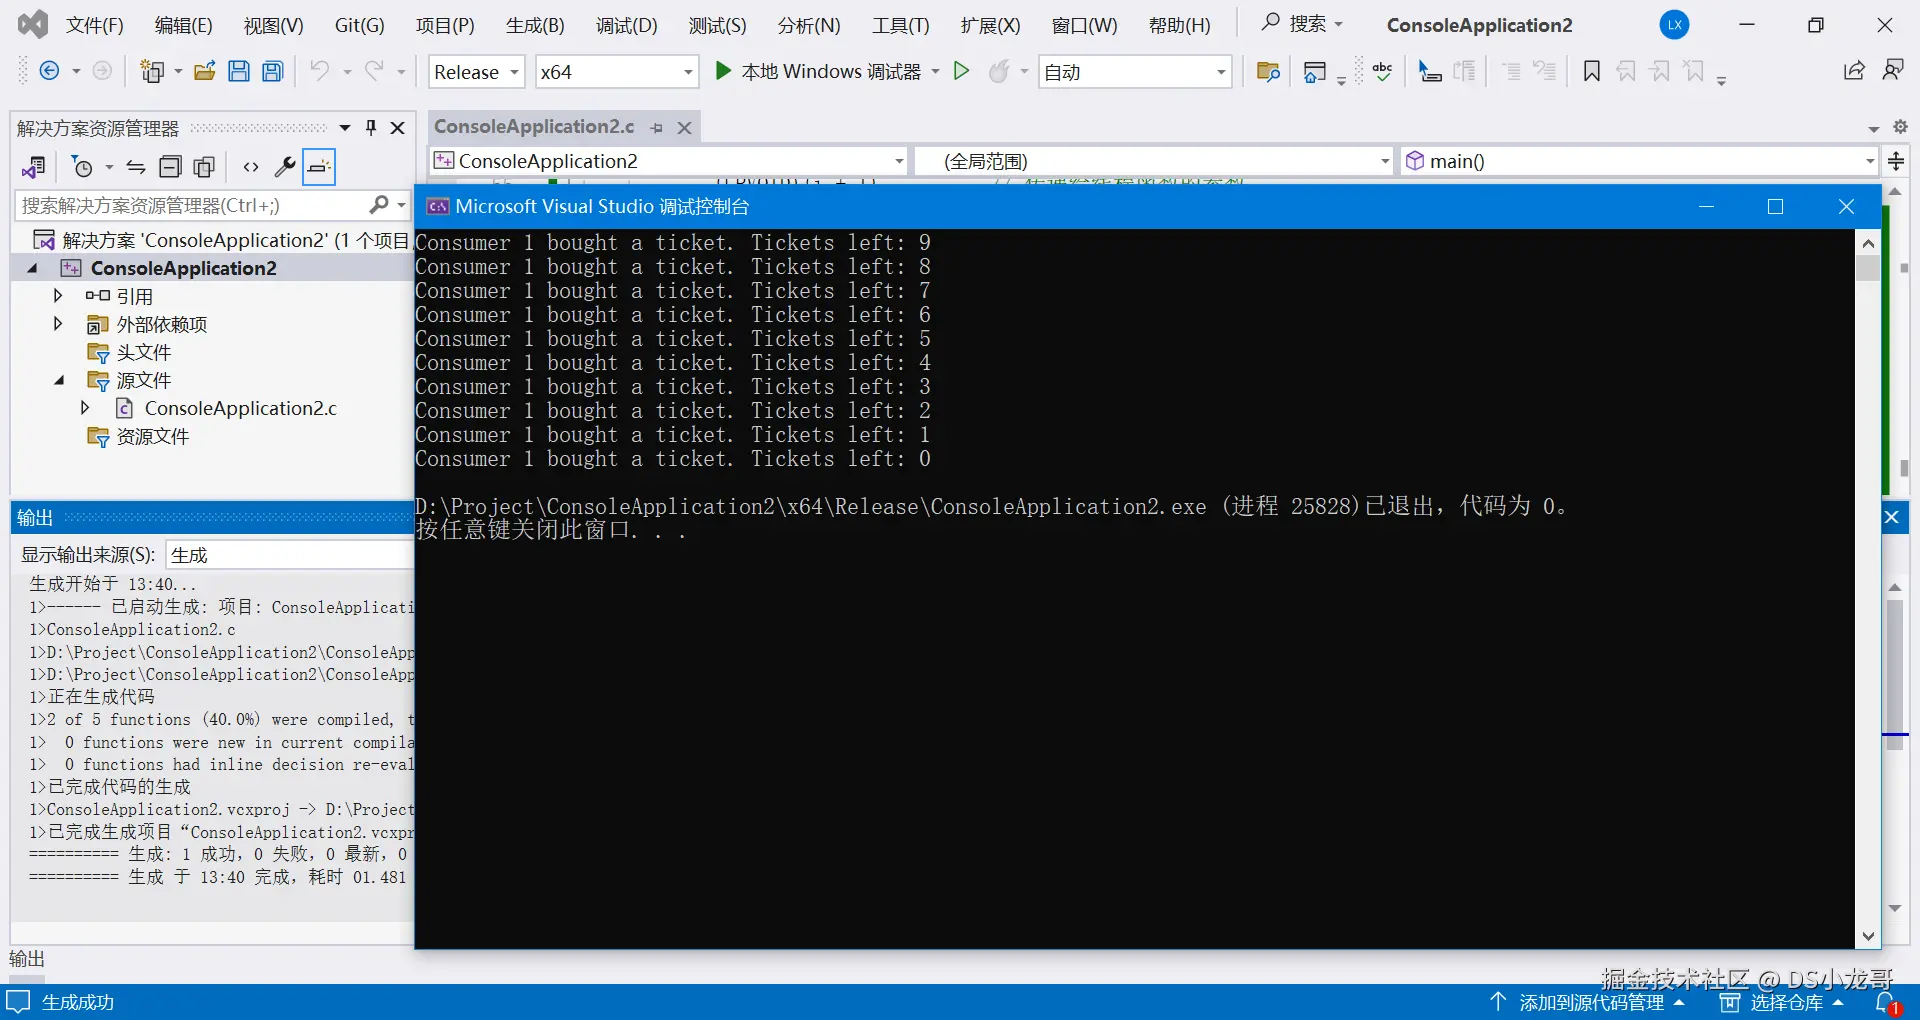Screen dimensions: 1920x1020
Task: Click the feedback person icon
Action: pos(1893,70)
